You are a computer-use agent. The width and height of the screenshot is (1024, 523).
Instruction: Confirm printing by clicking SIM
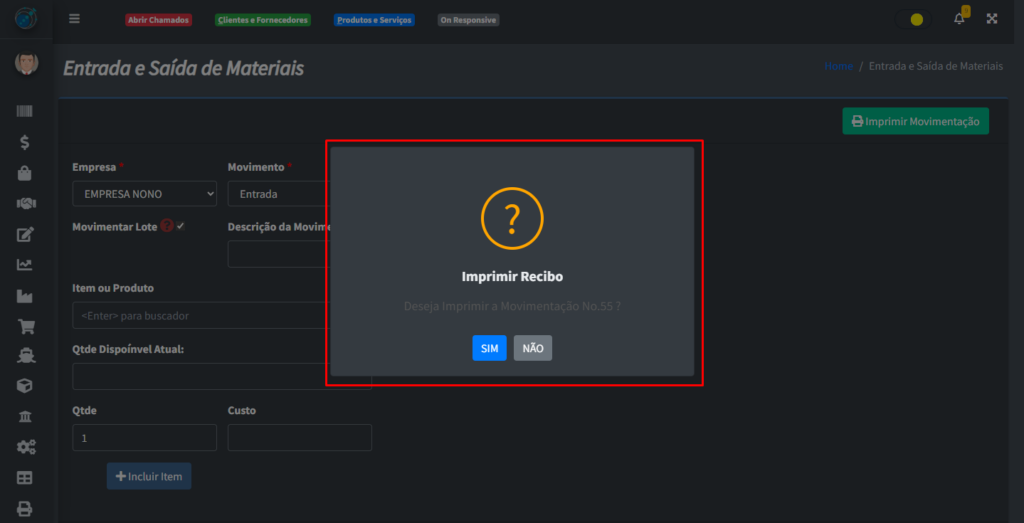(489, 348)
